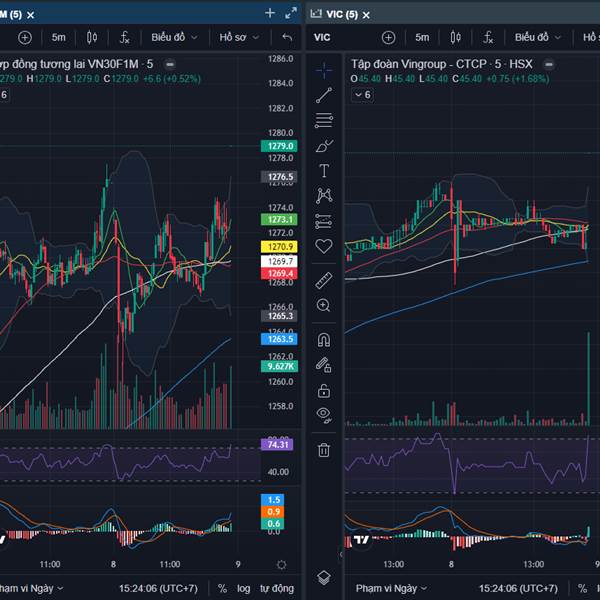Open timezone 15:24:06 (UTC+7) in VIC chart
The height and width of the screenshot is (600, 600).
click(518, 588)
